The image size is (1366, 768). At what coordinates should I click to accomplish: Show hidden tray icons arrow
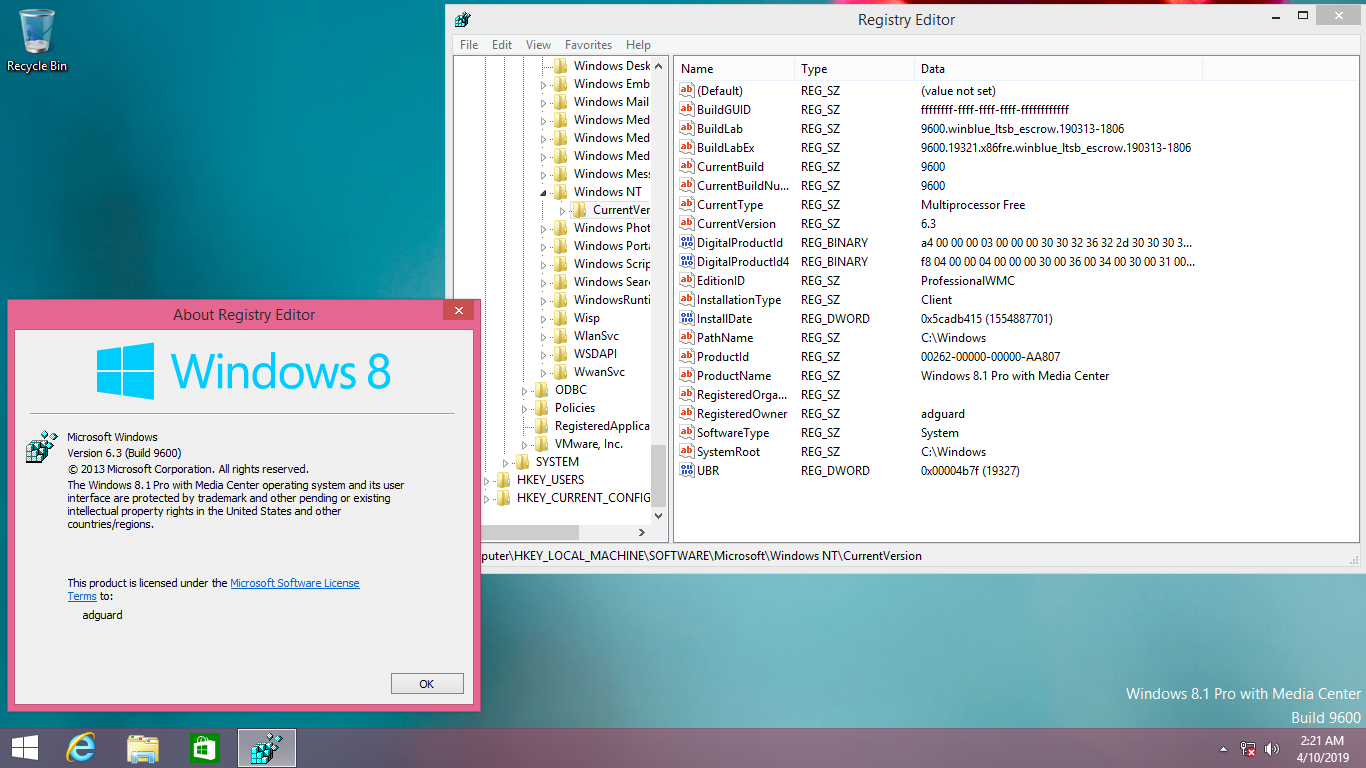1223,748
